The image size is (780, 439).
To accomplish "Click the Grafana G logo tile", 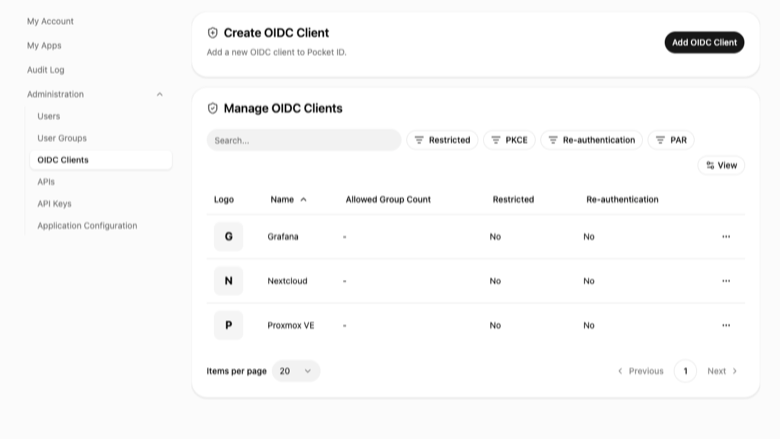I will pos(228,237).
